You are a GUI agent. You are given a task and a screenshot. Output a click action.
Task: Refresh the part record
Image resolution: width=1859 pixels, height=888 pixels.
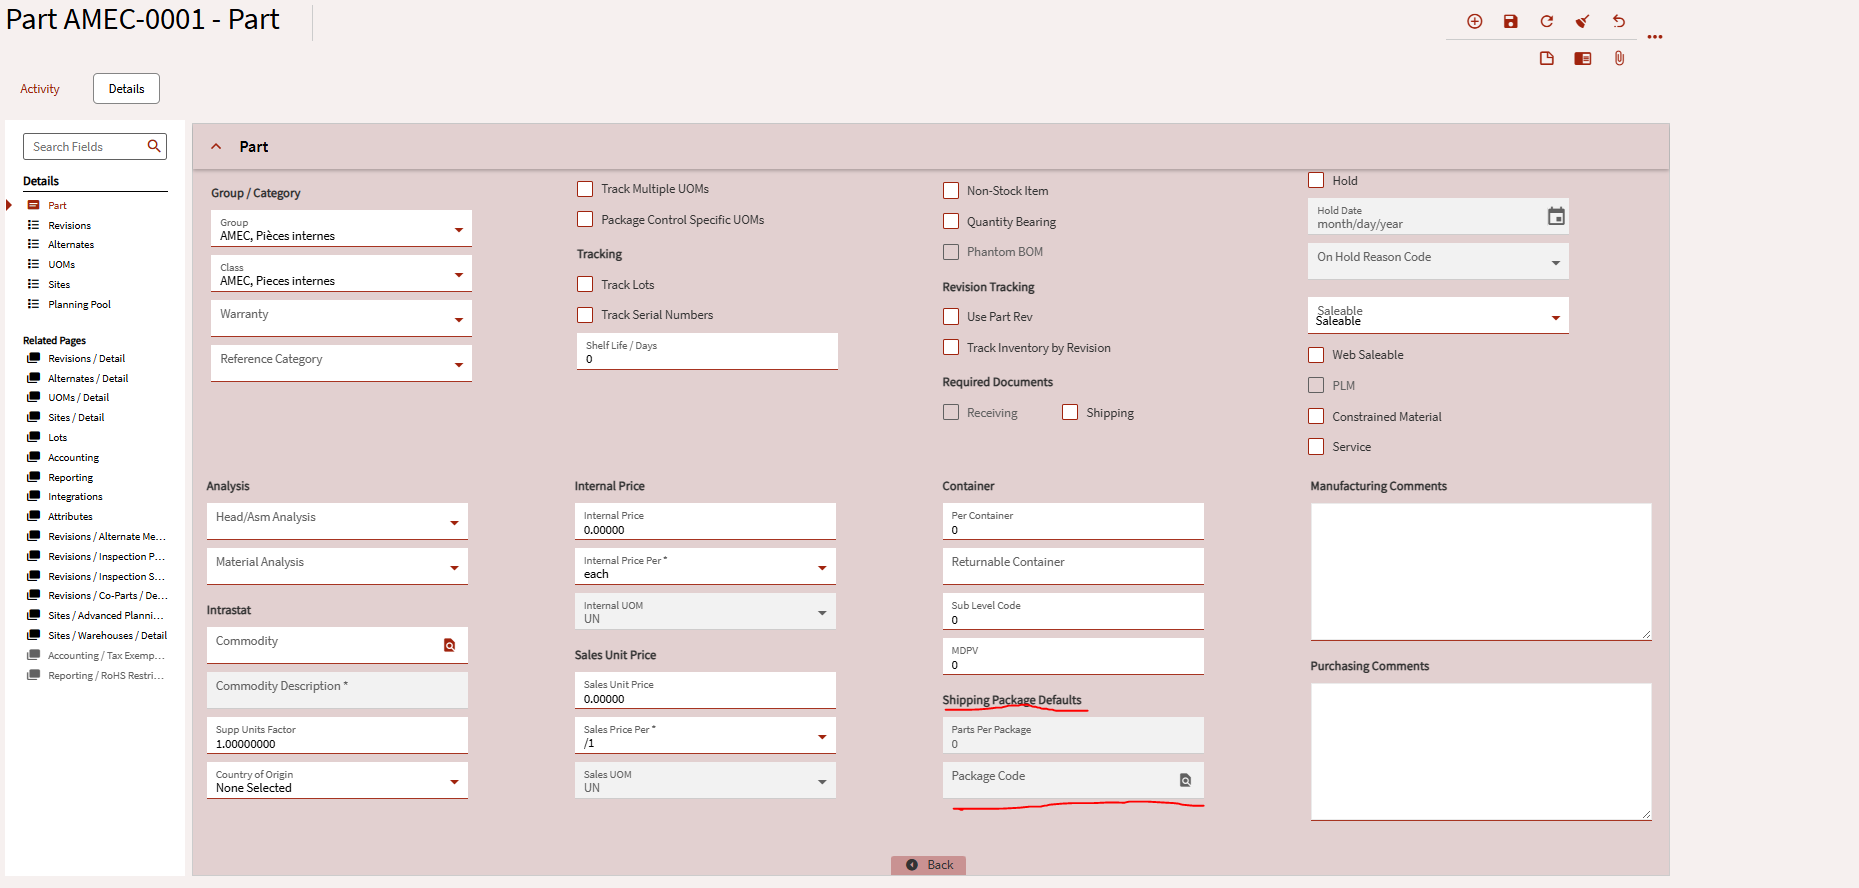tap(1546, 21)
